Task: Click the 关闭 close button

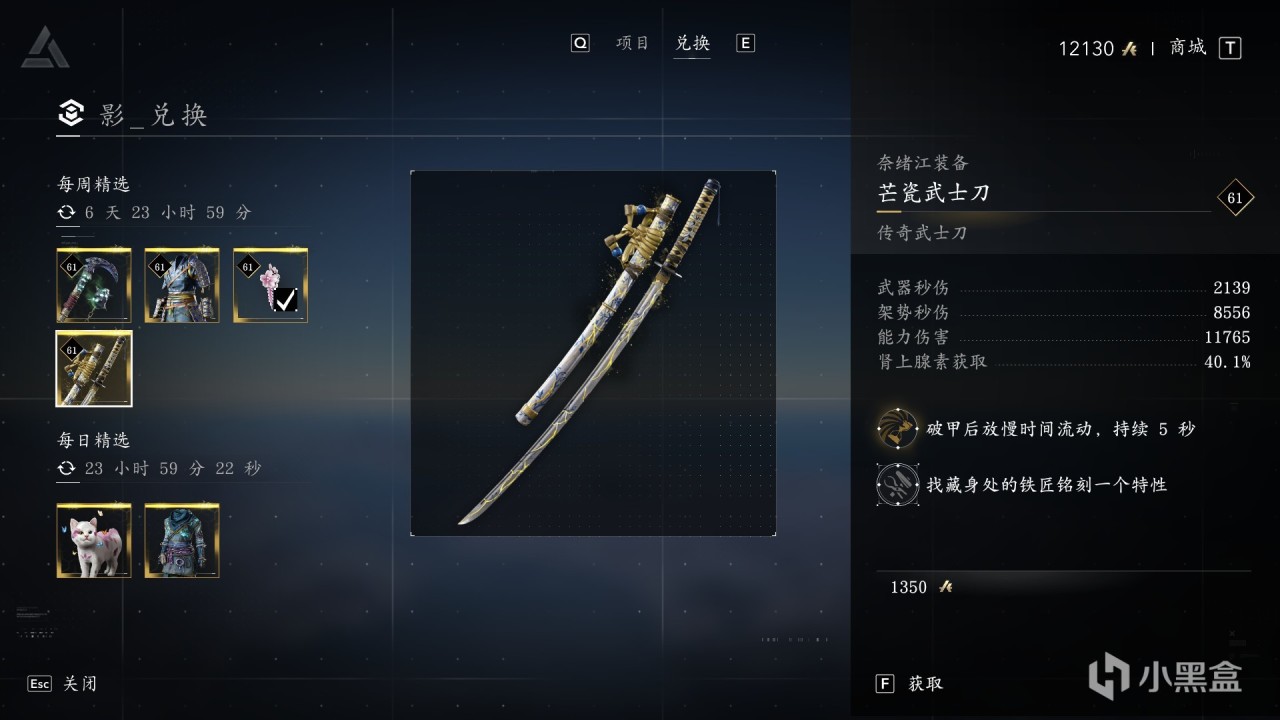Action: pos(80,684)
